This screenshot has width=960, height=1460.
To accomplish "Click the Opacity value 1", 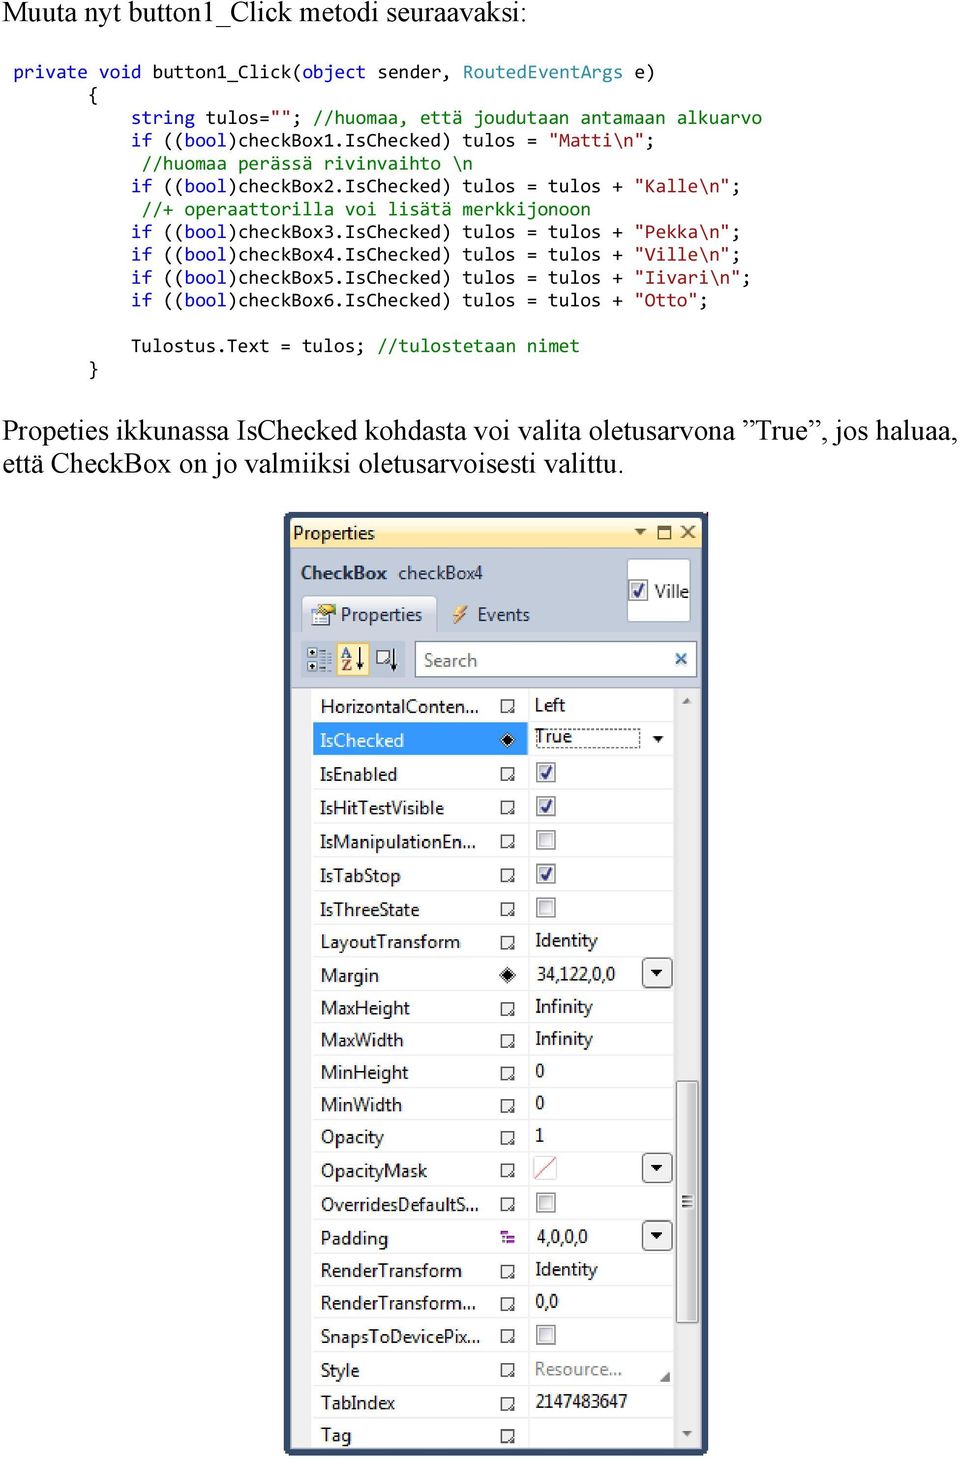I will [x=539, y=1136].
